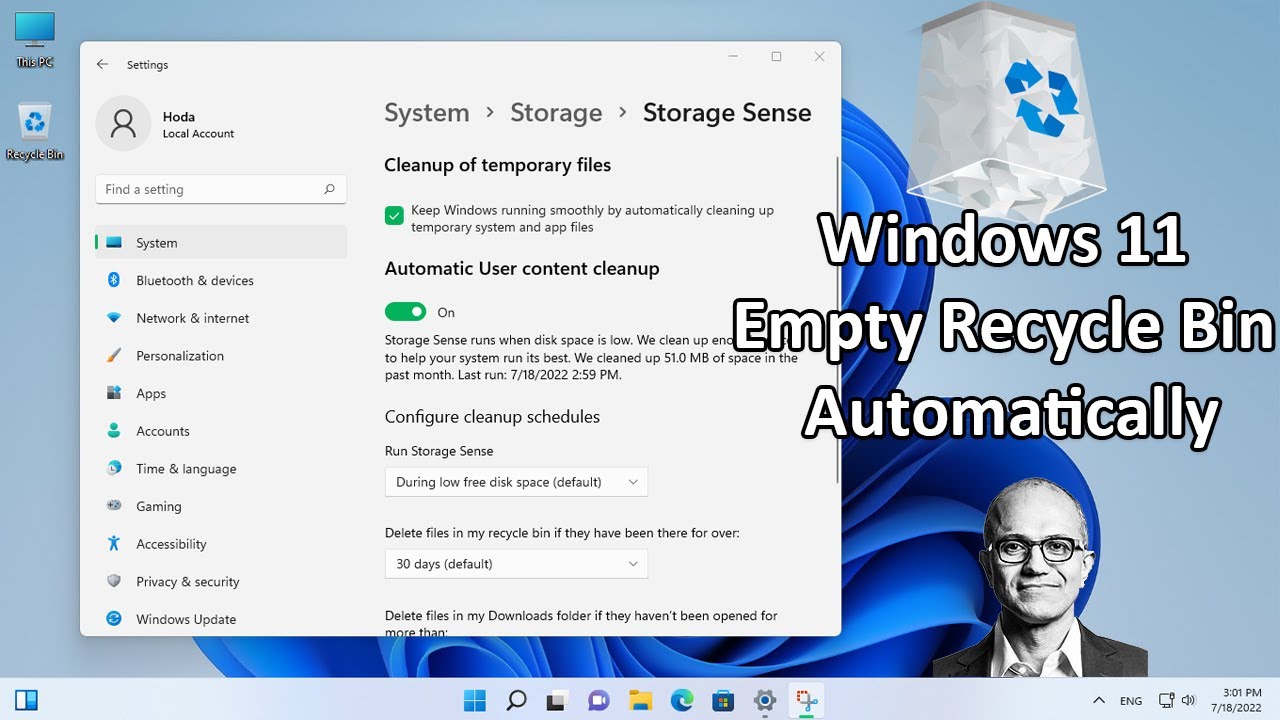Click the Hoda account avatar
Image resolution: width=1280 pixels, height=720 pixels.
(x=123, y=124)
